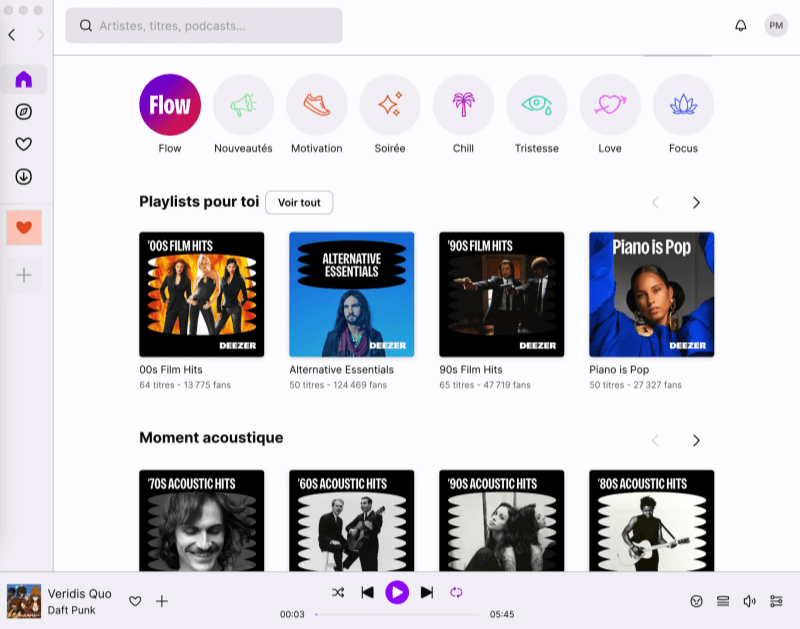Click the Voir tout button
Viewport: 800px width, 629px height.
[x=299, y=202]
